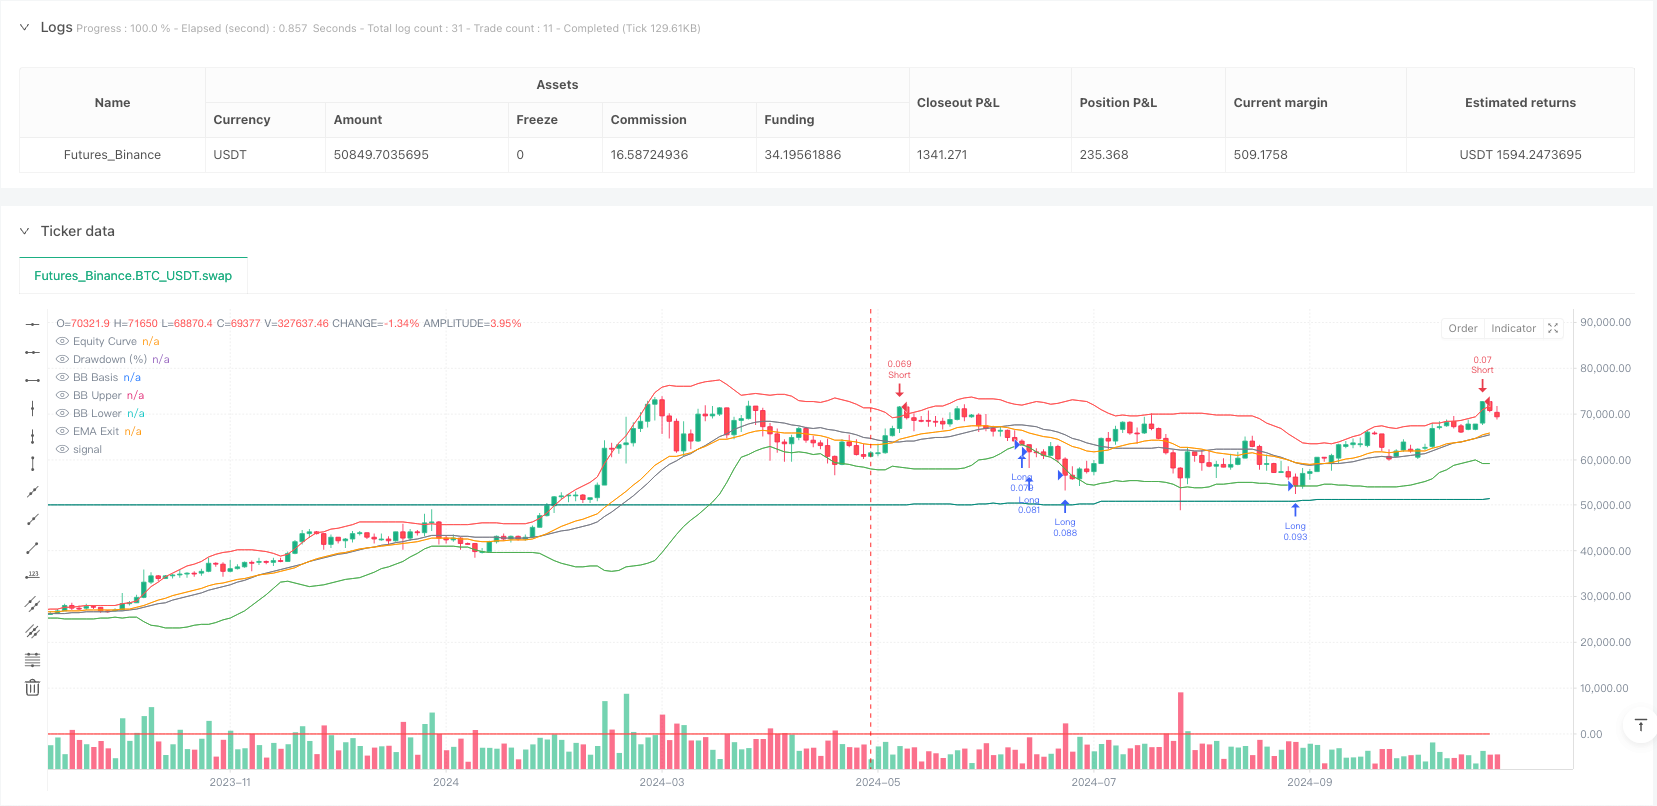Image resolution: width=1657 pixels, height=806 pixels.
Task: Toggle visibility of BB Upper line
Action: click(x=62, y=396)
